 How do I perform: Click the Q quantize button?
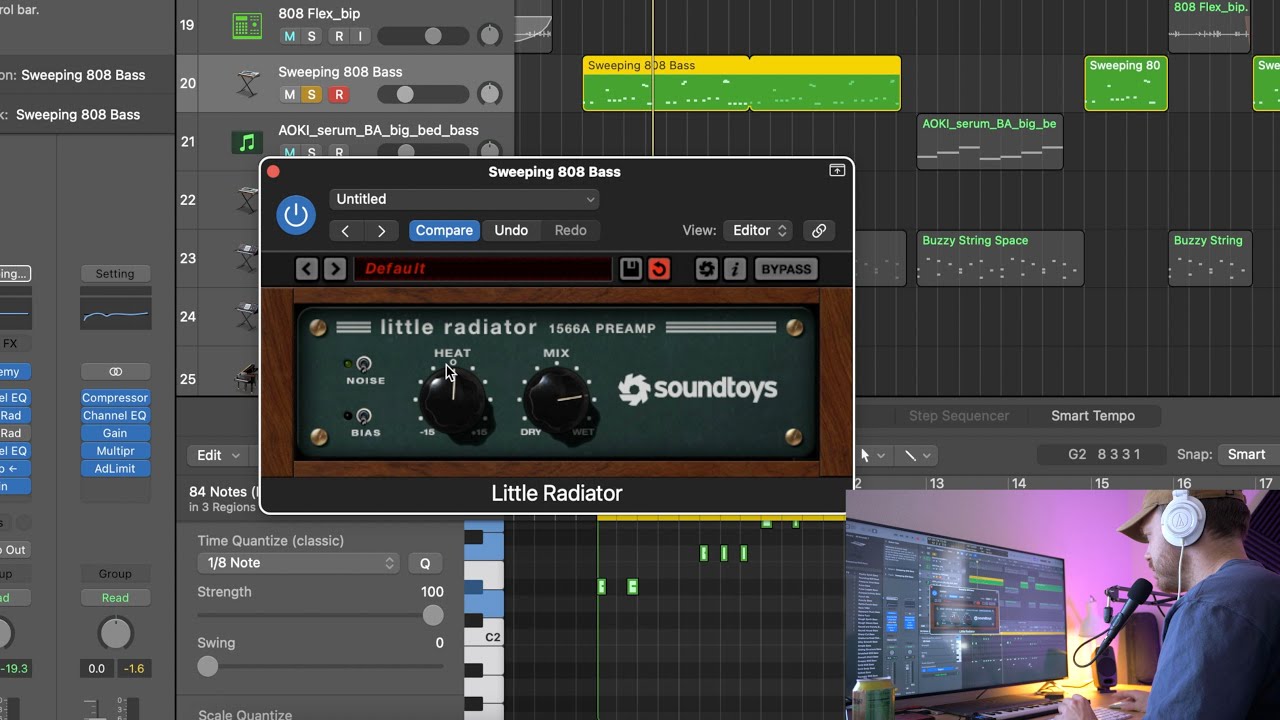(x=425, y=563)
